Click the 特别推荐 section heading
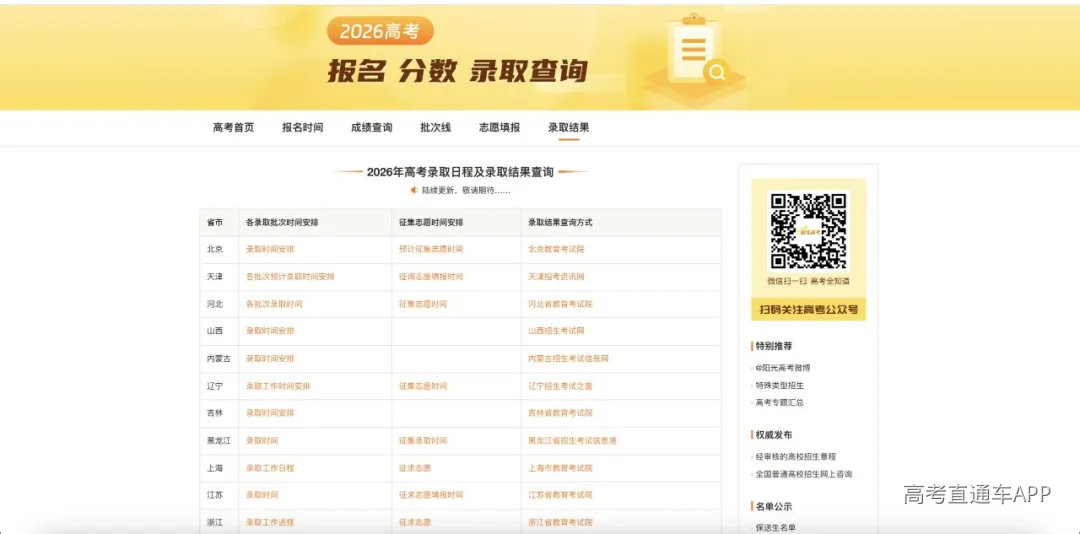 pos(773,346)
